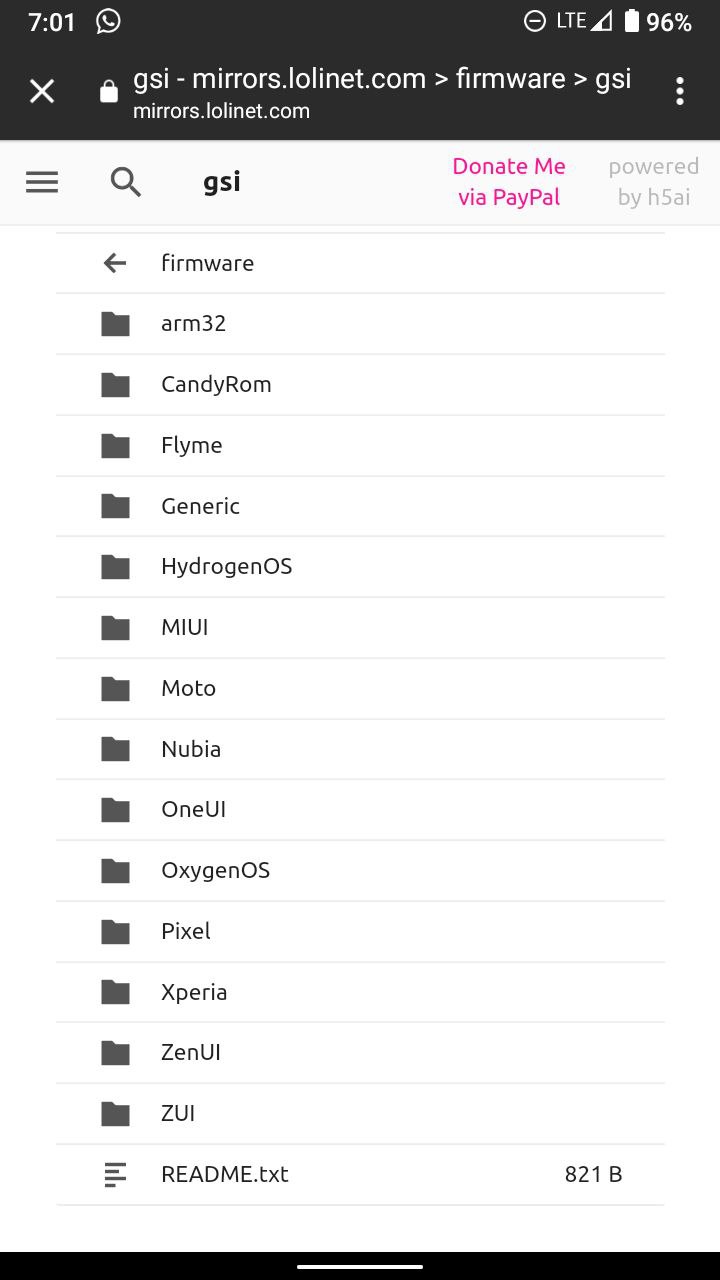Open the browser three-dot overflow menu

(680, 91)
